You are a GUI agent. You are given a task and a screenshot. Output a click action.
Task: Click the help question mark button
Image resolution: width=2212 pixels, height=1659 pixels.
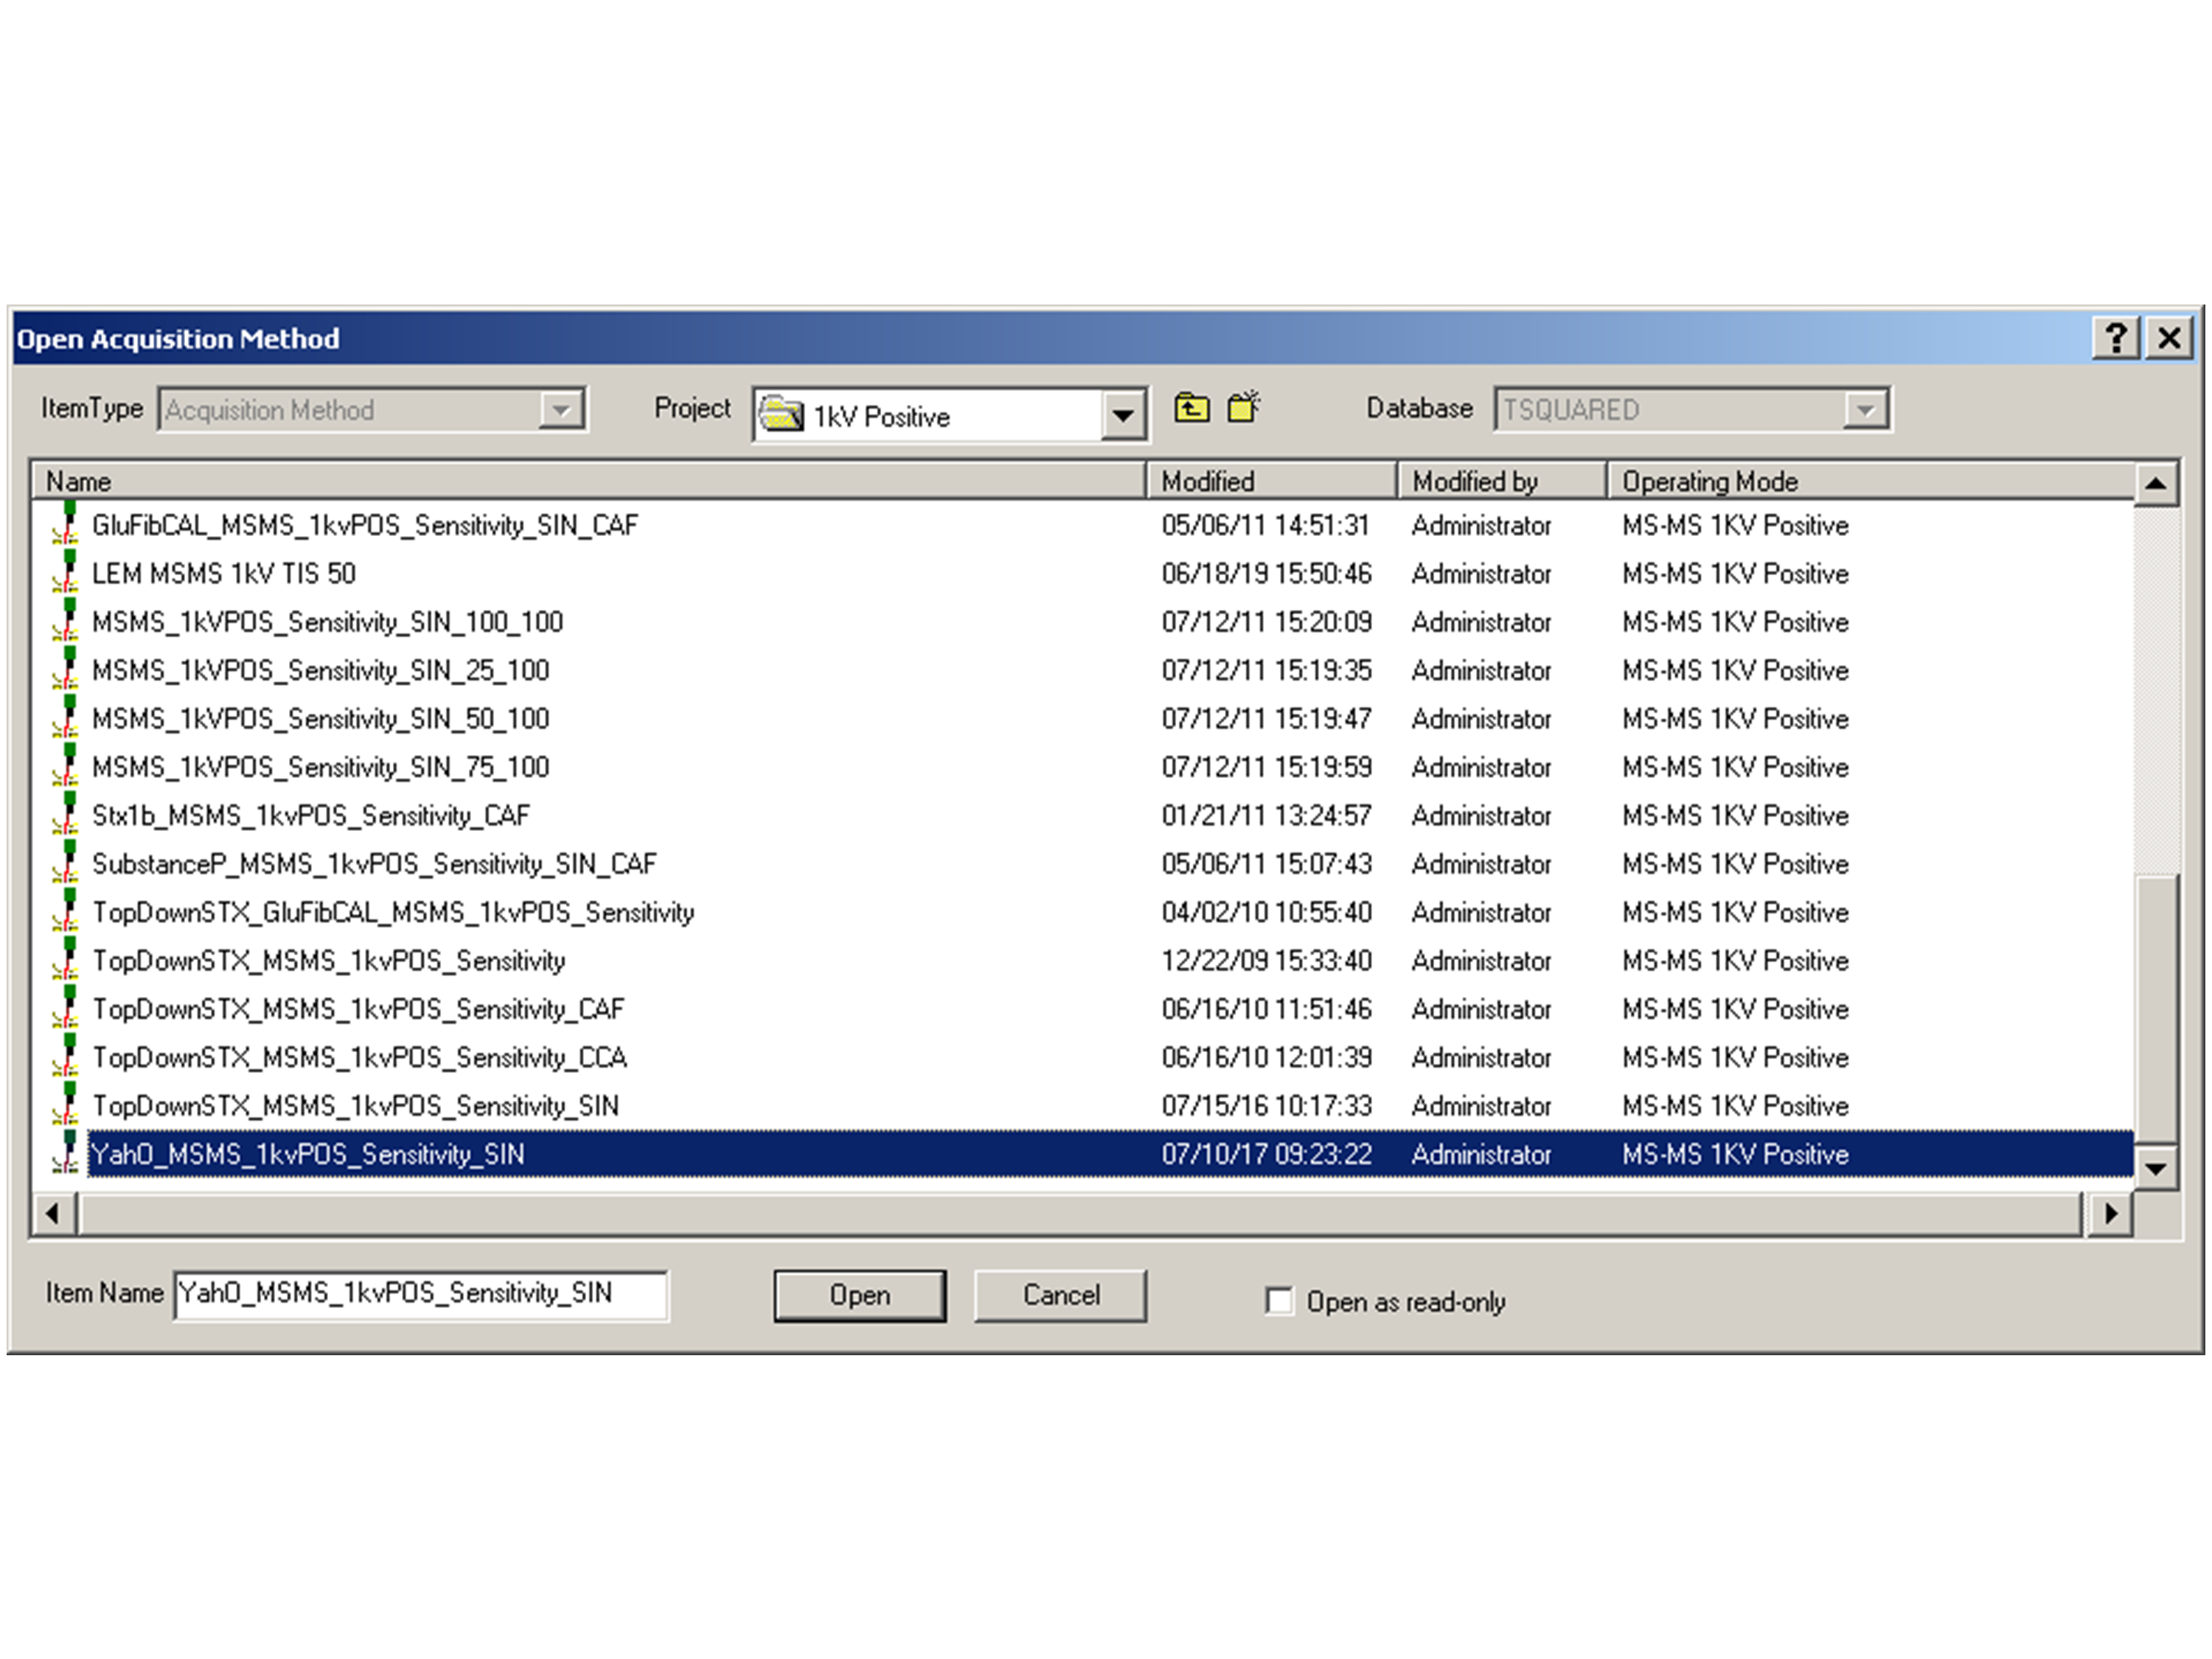2116,338
